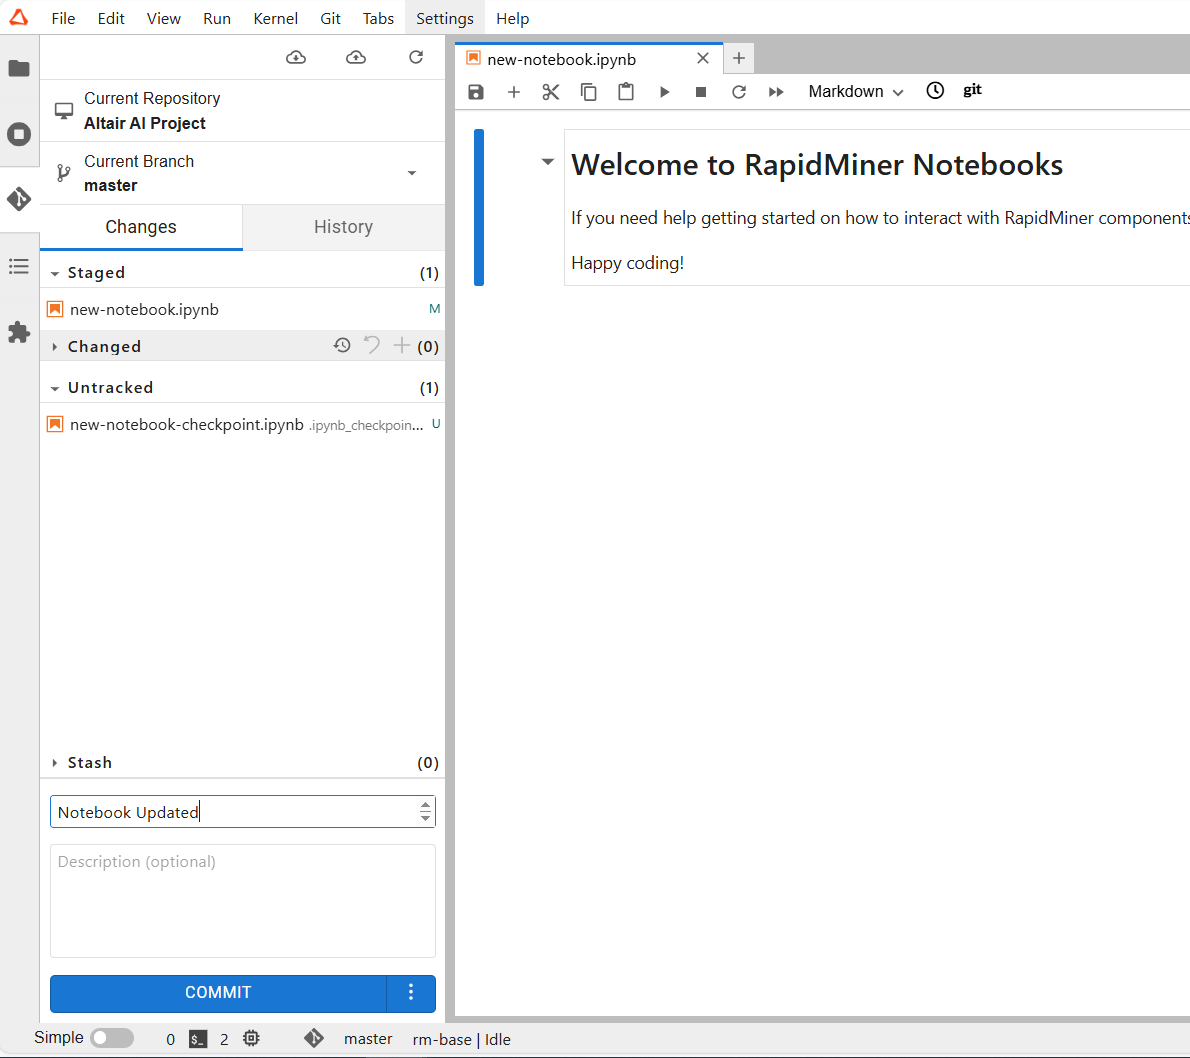Open the Help menu
This screenshot has height=1058, width=1190.
(x=512, y=18)
